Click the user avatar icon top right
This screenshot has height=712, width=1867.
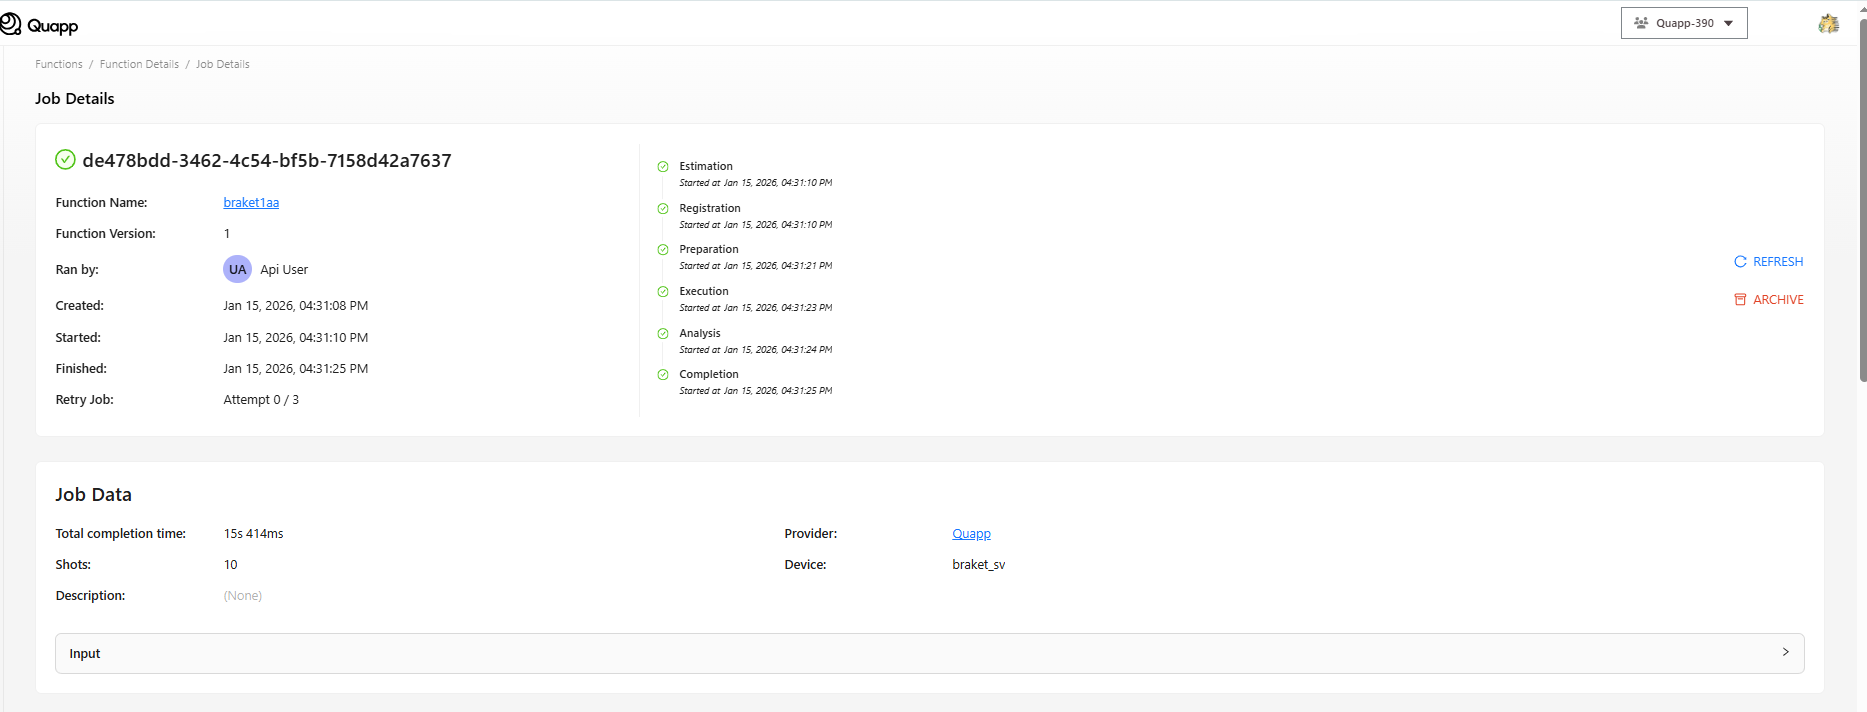[x=1828, y=24]
